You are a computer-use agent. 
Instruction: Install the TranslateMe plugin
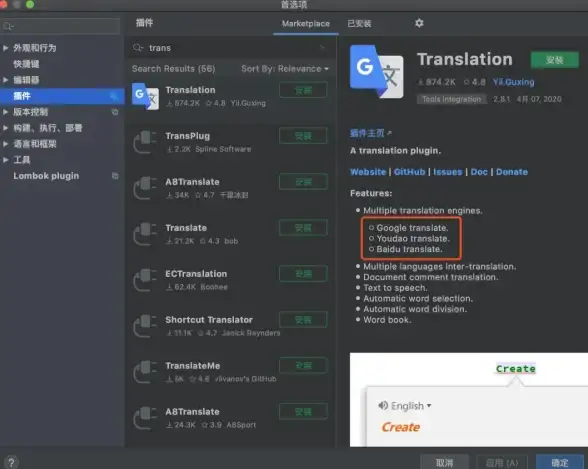pos(303,366)
